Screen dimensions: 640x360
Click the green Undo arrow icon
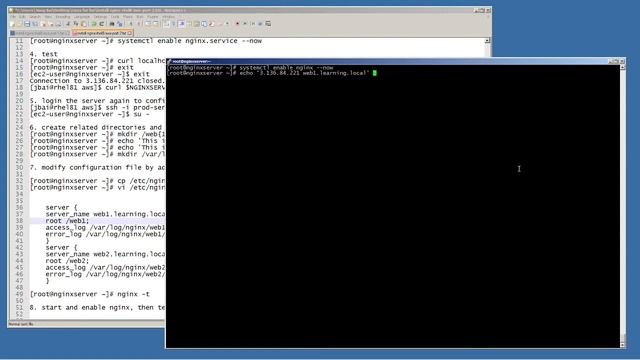click(93, 24)
